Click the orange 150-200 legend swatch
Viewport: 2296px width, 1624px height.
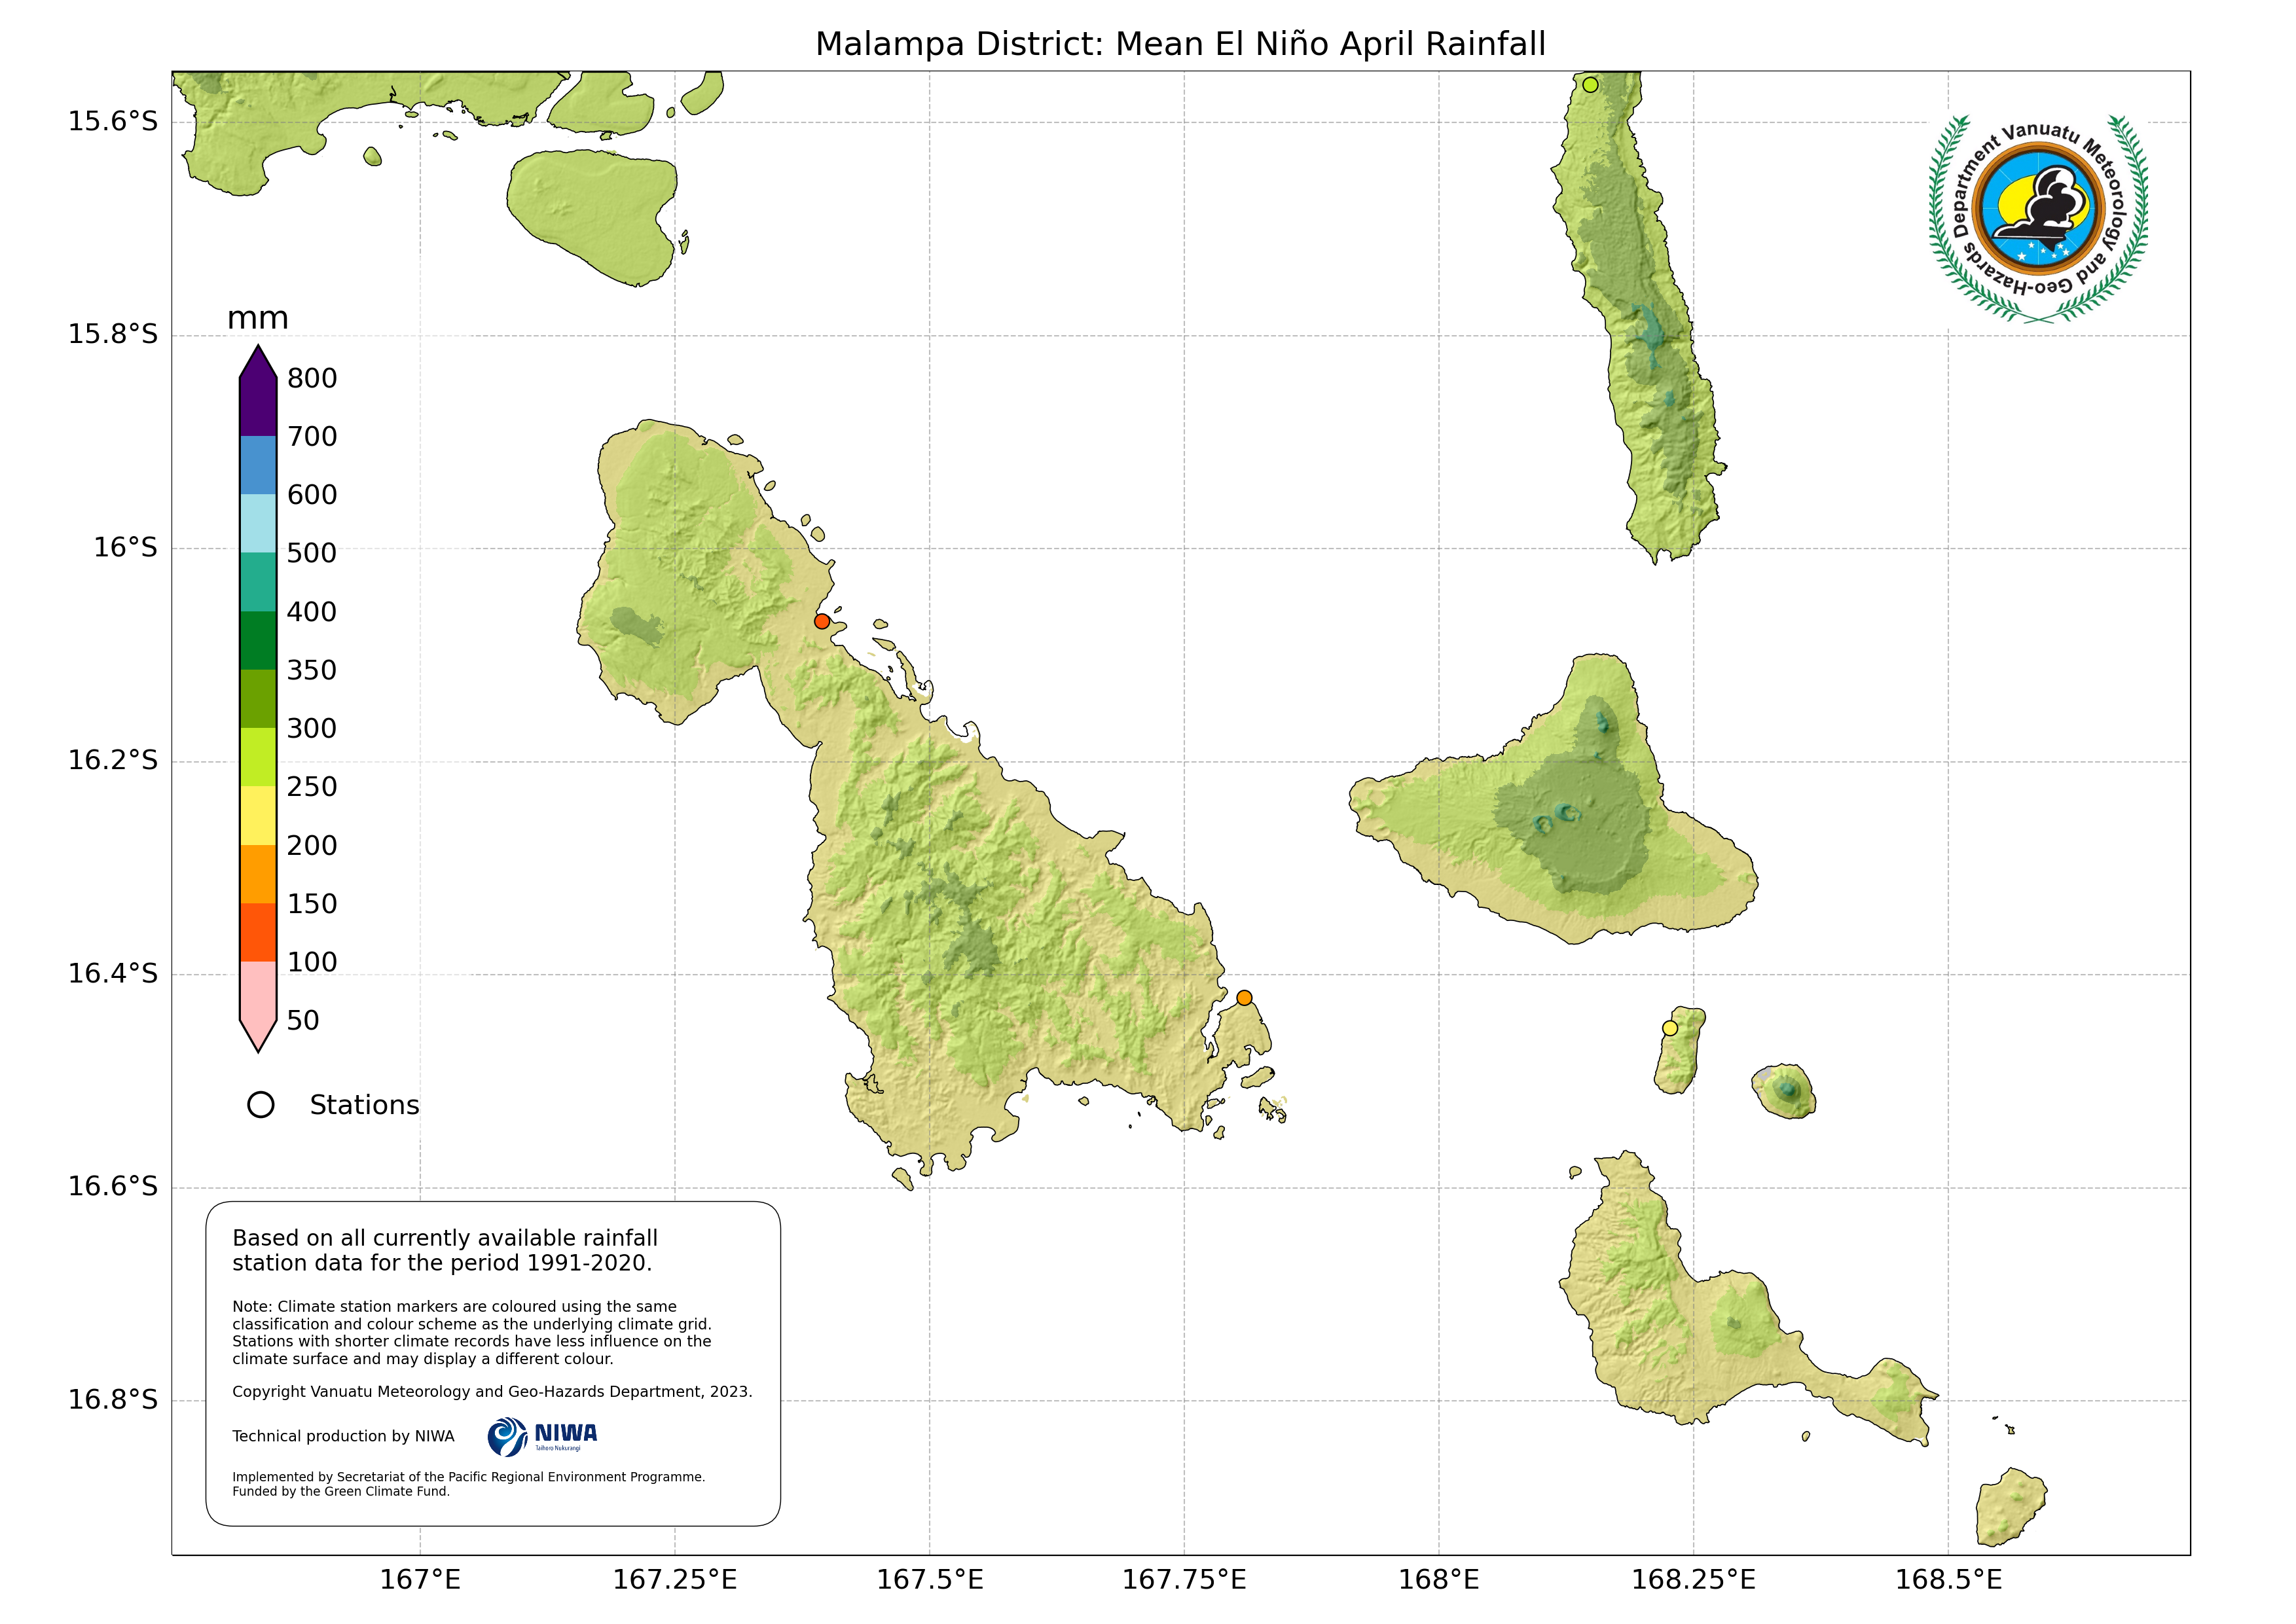click(258, 874)
